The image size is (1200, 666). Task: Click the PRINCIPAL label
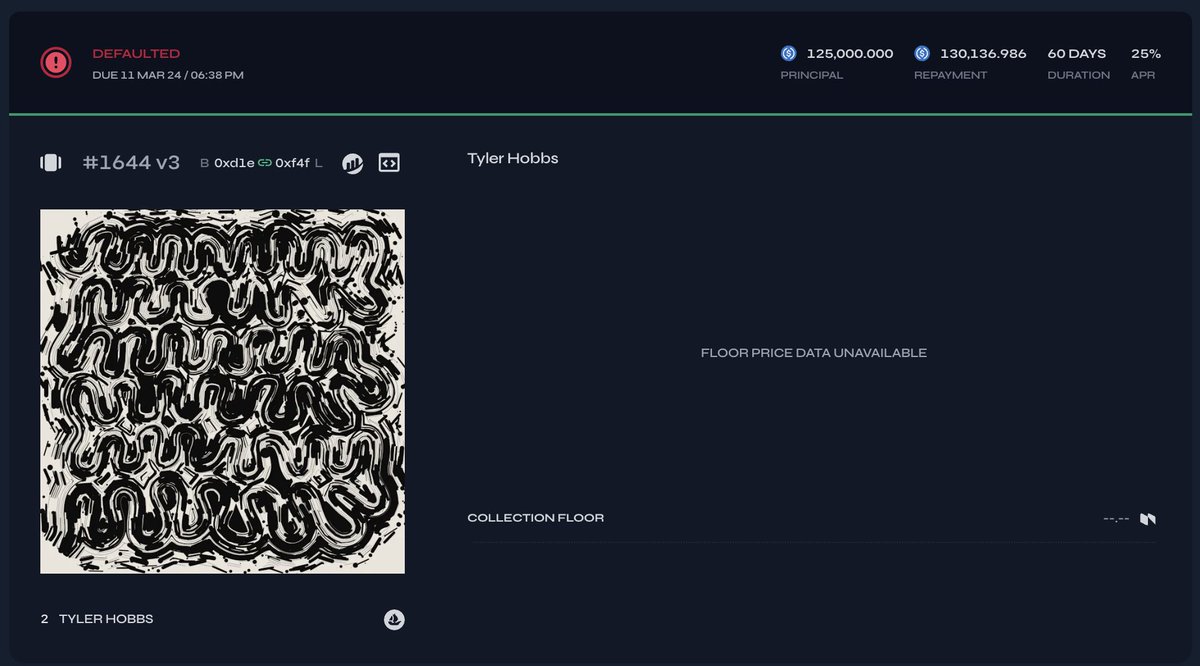click(812, 75)
